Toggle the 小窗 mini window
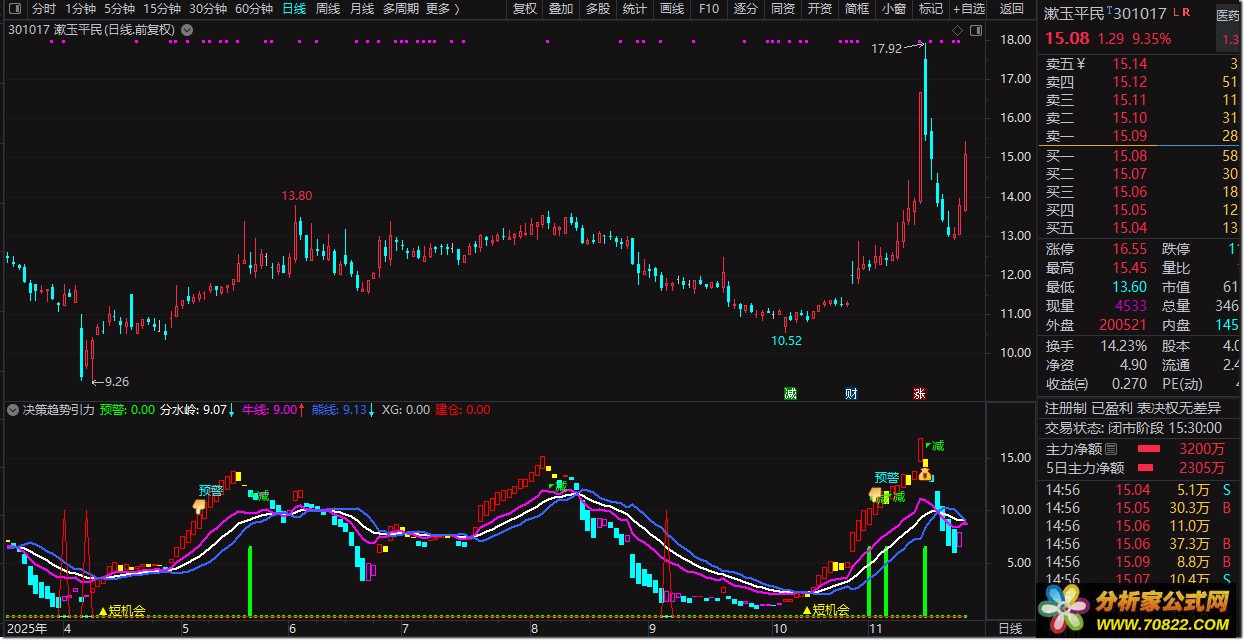Screen dimensions: 1246x641 [894, 8]
